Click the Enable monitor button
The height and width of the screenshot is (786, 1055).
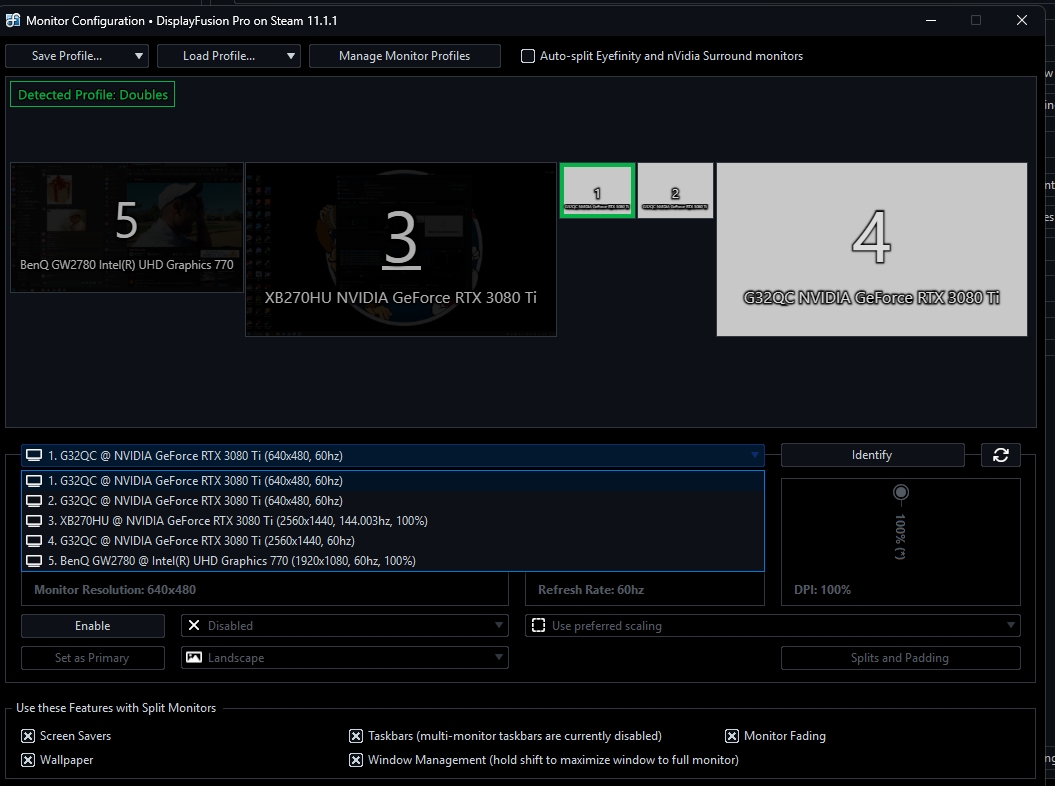click(93, 626)
